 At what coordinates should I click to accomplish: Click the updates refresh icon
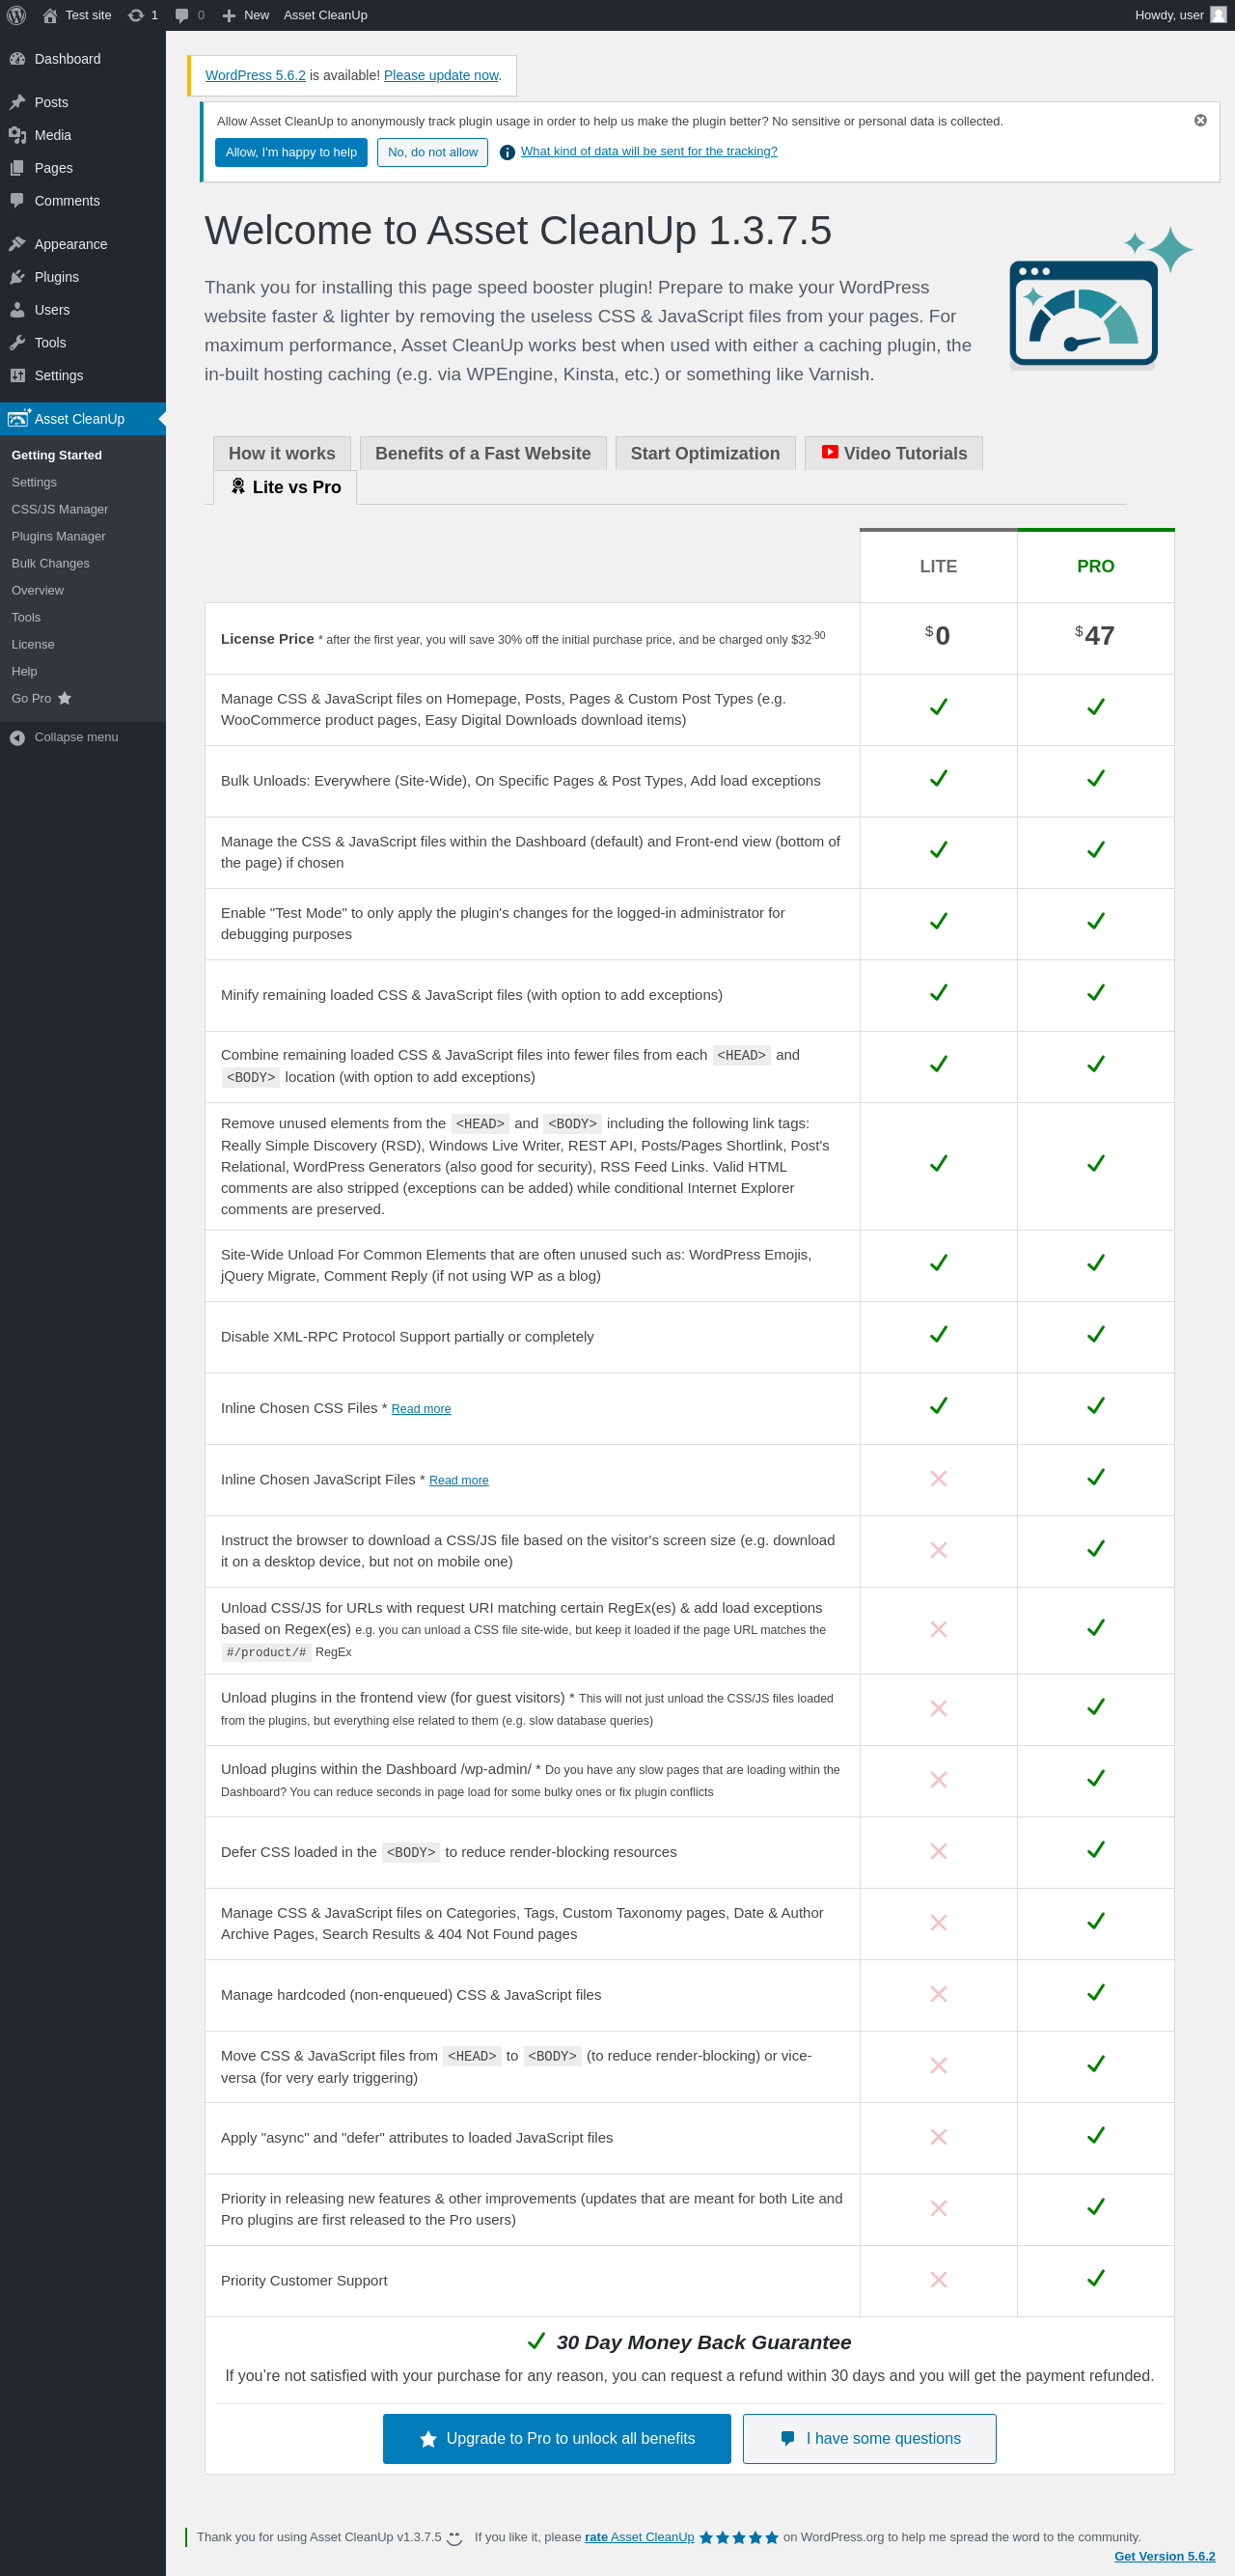click(x=136, y=15)
